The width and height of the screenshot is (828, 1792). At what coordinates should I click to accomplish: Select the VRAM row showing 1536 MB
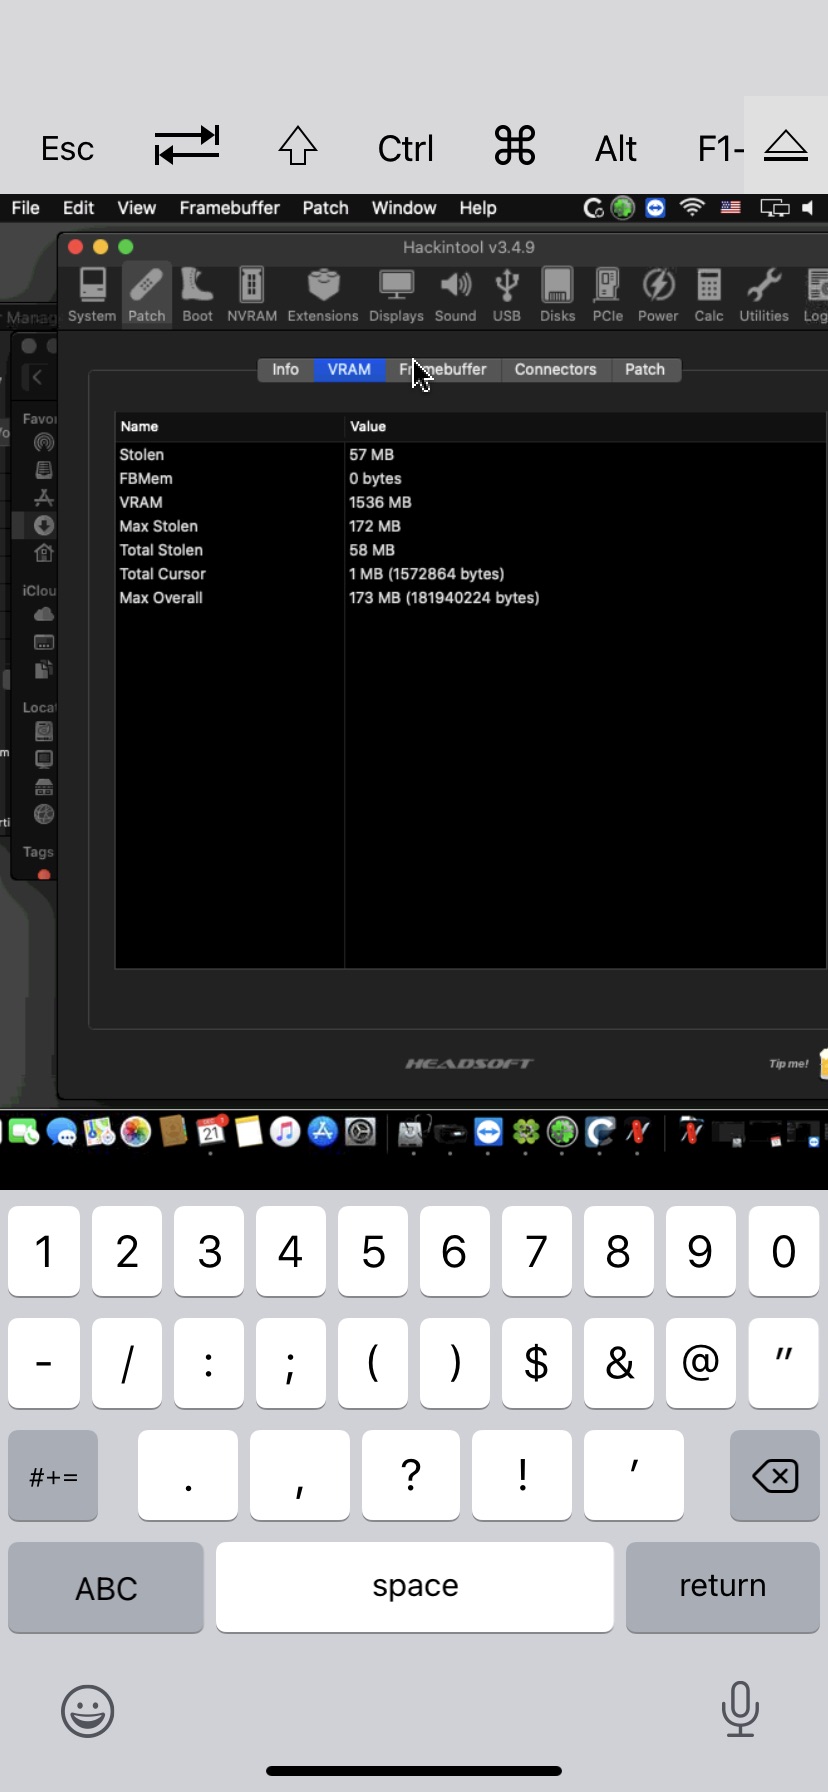coord(471,502)
